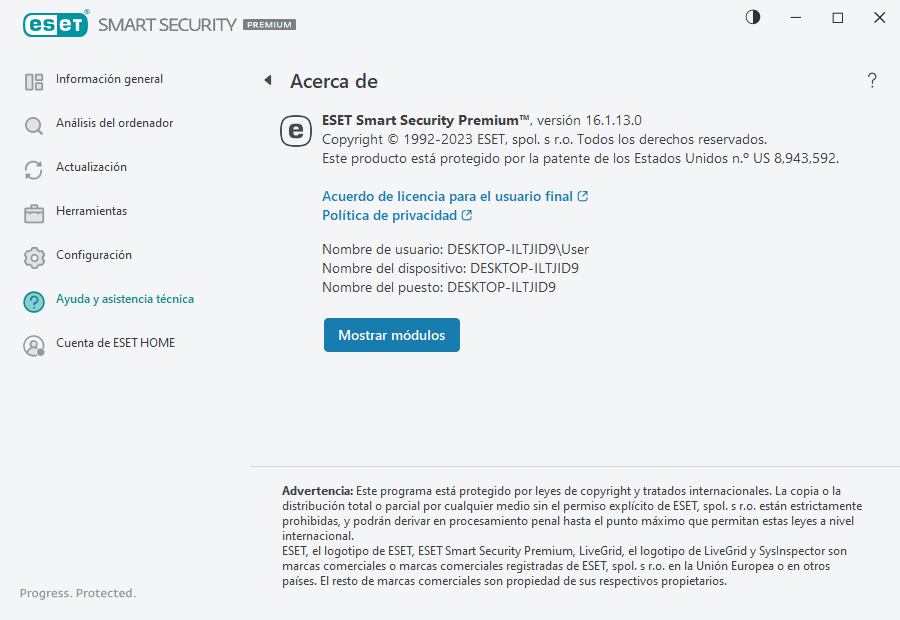Click the Análisis del ordenador magnifier icon
The height and width of the screenshot is (620, 900).
(34, 126)
